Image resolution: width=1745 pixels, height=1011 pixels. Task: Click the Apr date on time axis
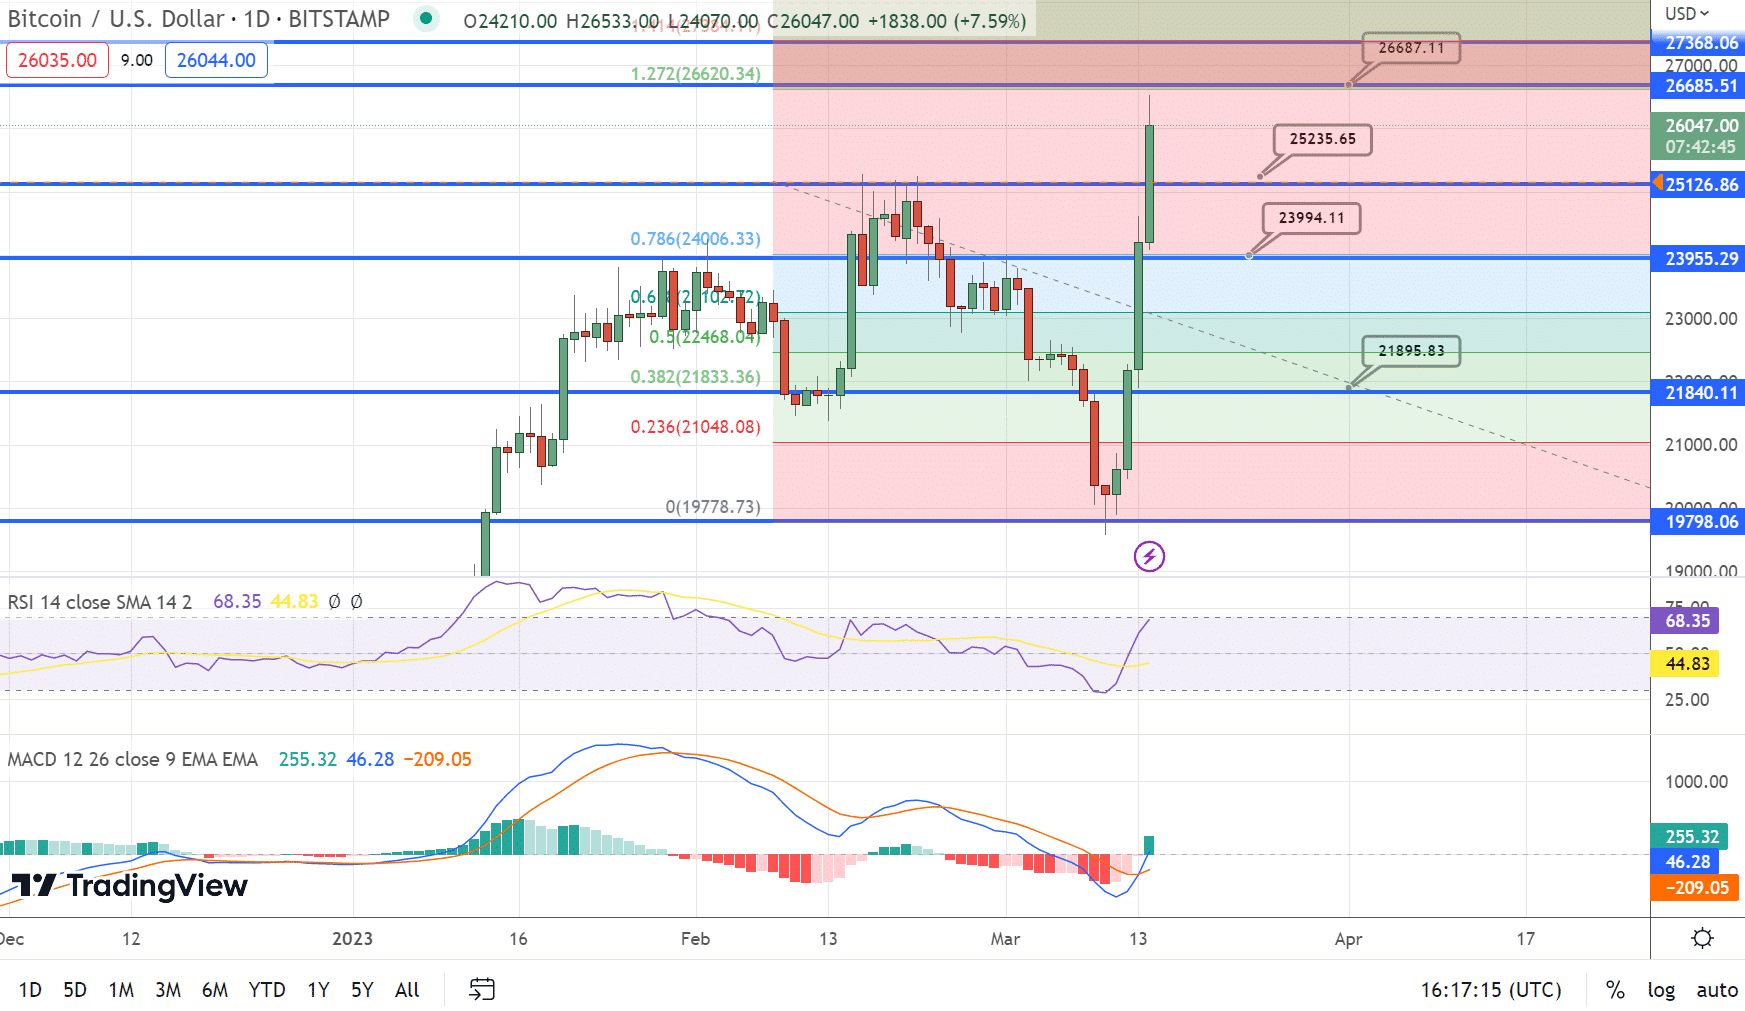coord(1348,939)
